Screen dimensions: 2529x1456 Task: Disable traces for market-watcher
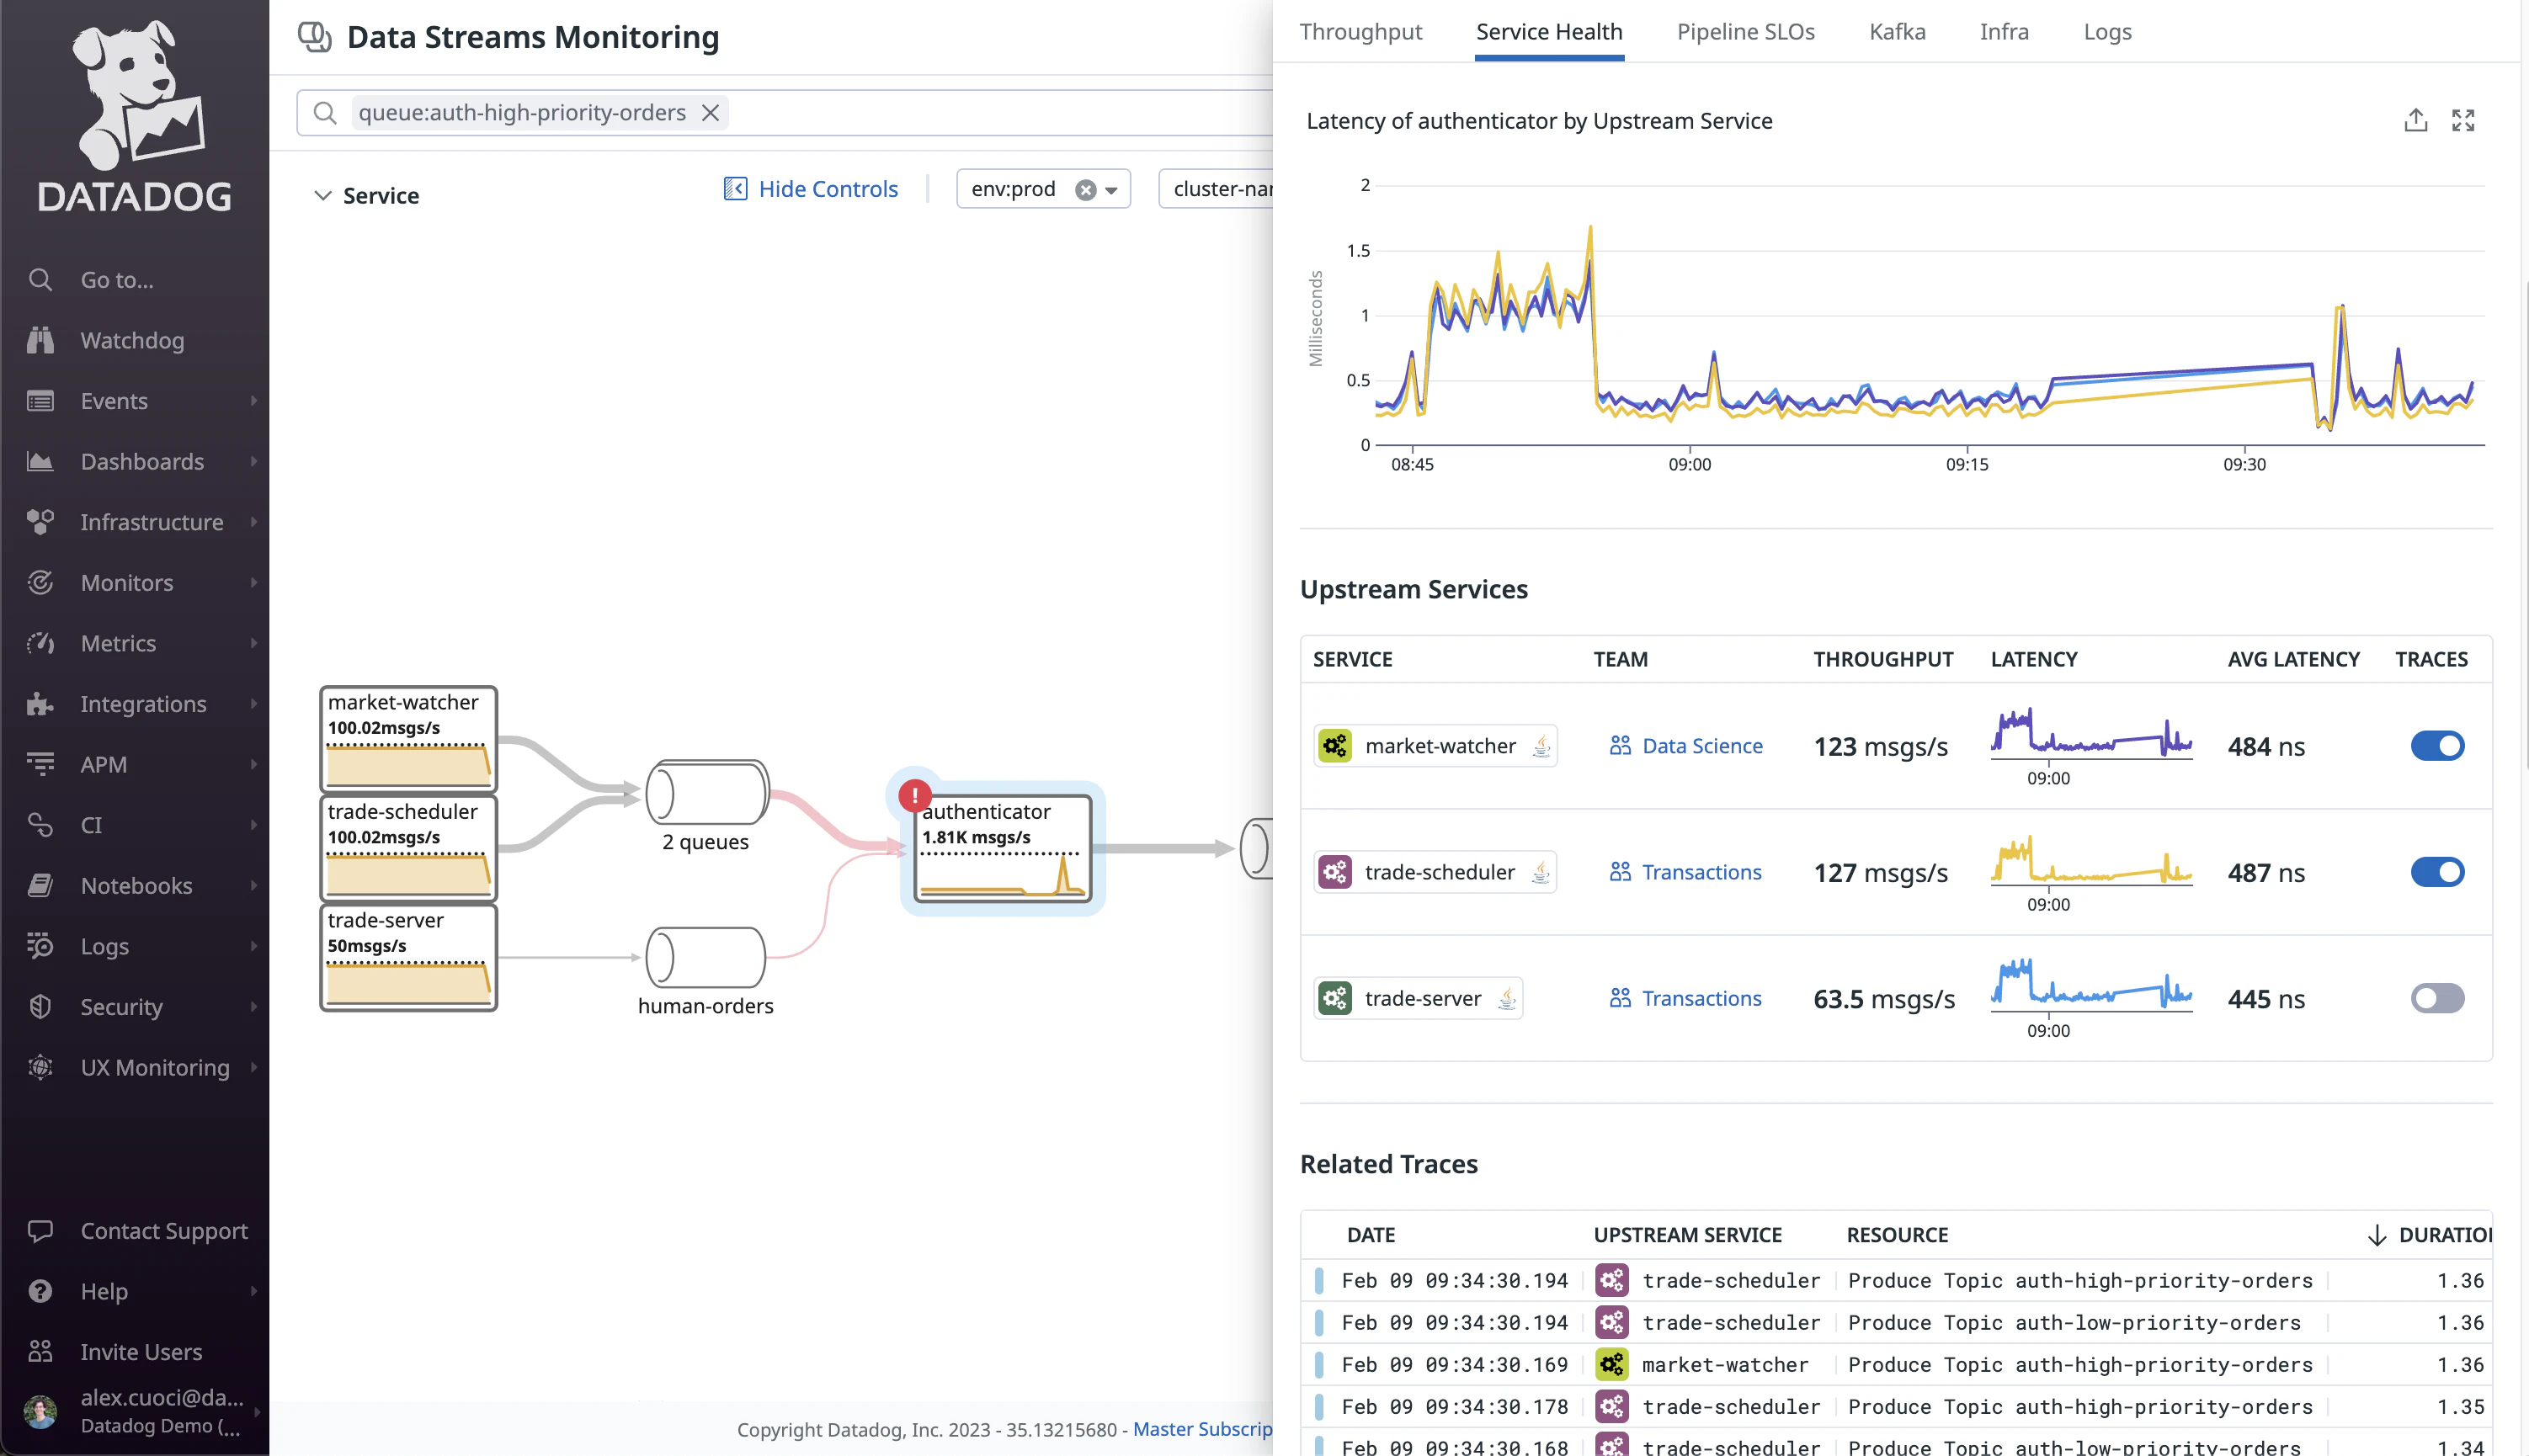click(x=2437, y=745)
